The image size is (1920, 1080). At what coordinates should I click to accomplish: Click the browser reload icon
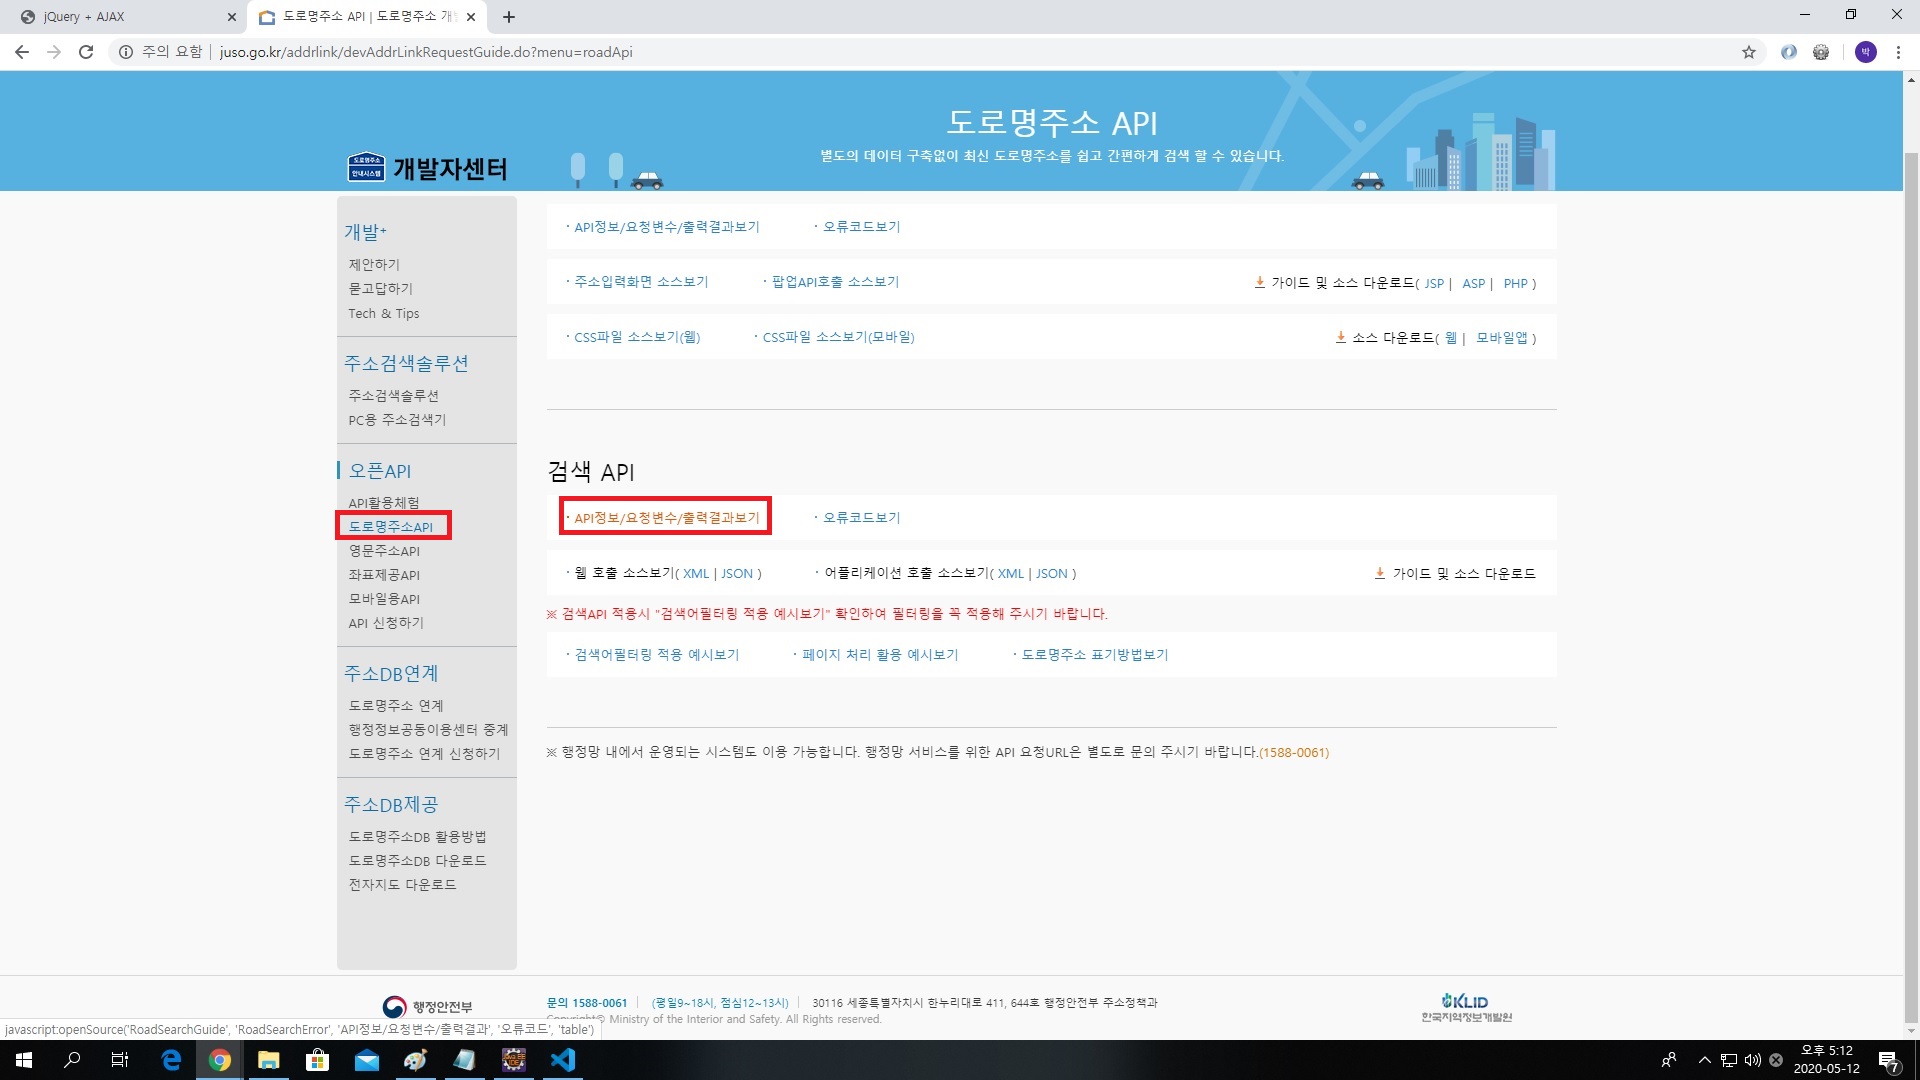[x=86, y=52]
